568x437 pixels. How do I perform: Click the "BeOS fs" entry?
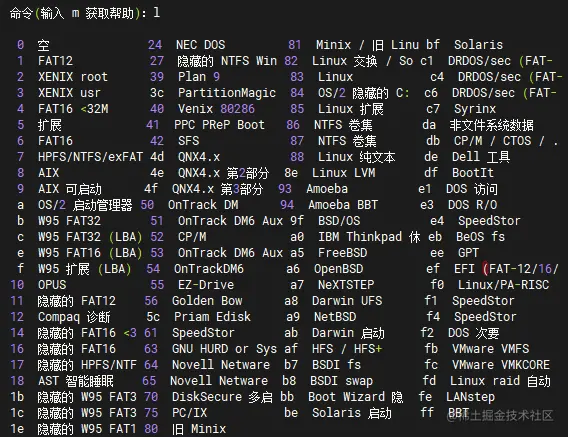[x=480, y=237]
